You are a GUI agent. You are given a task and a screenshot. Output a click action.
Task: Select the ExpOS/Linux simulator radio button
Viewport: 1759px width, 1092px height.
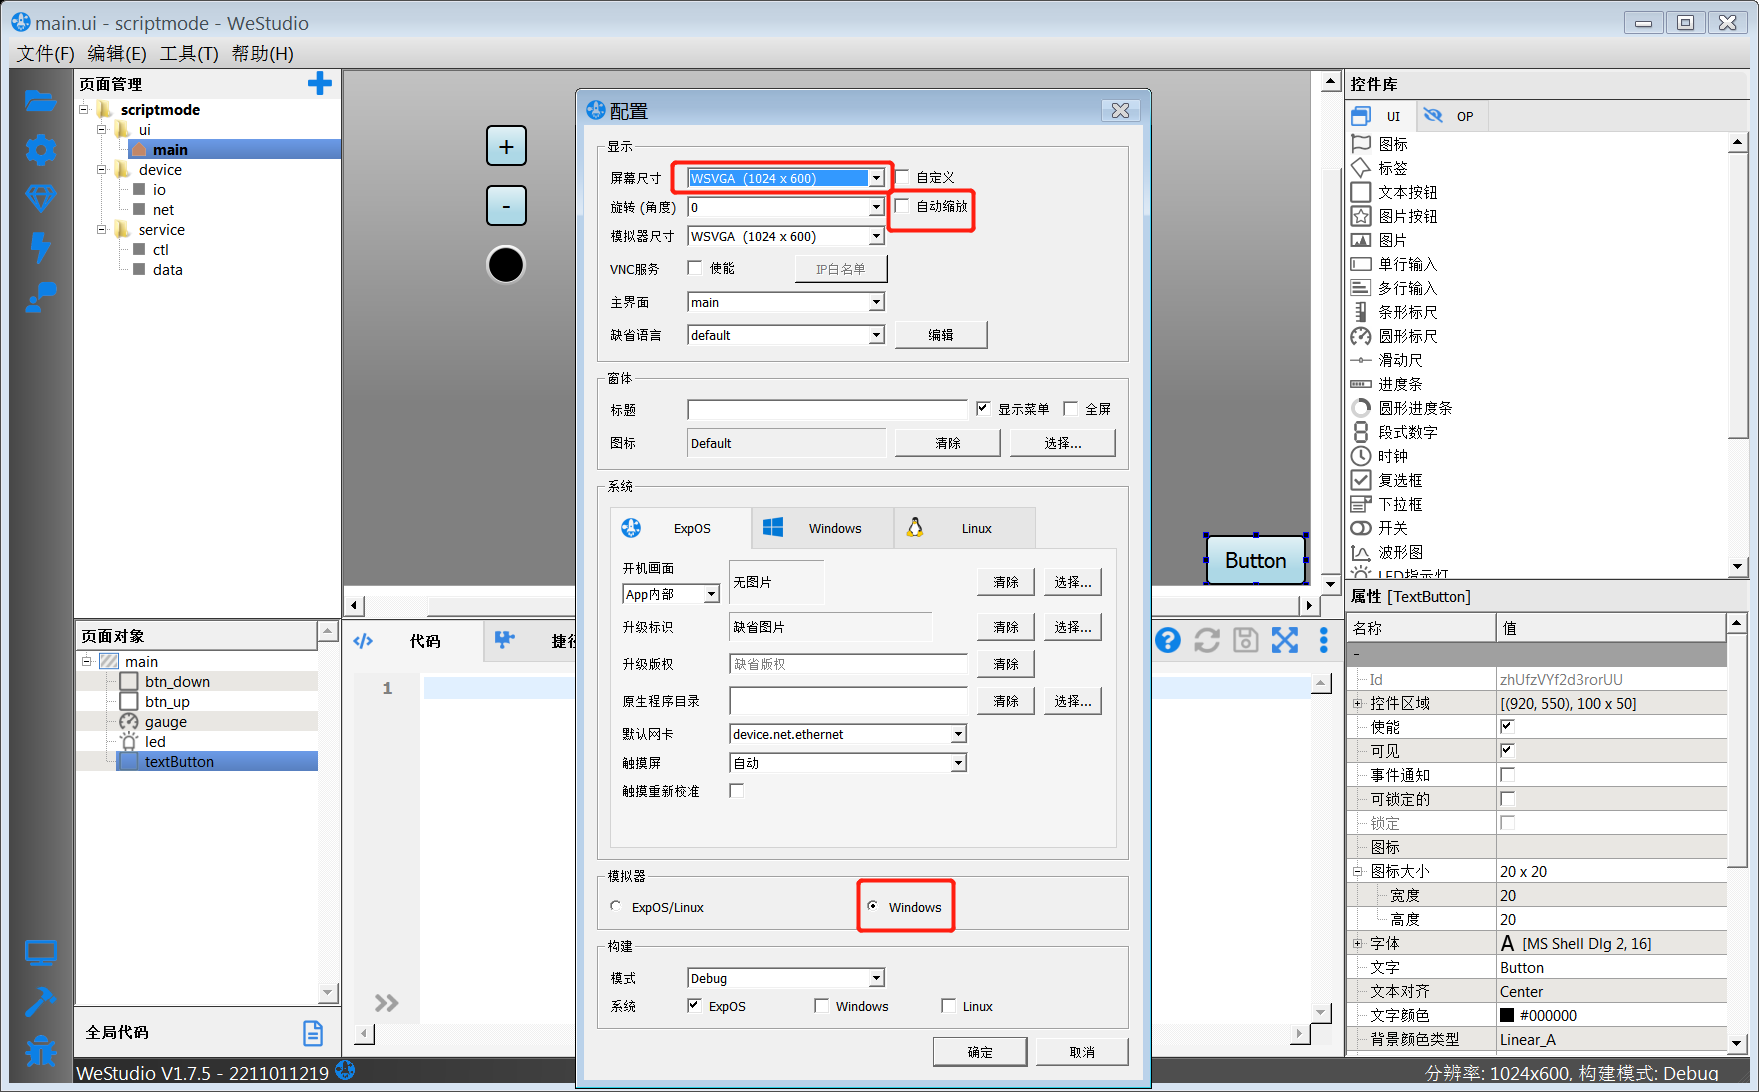click(616, 906)
